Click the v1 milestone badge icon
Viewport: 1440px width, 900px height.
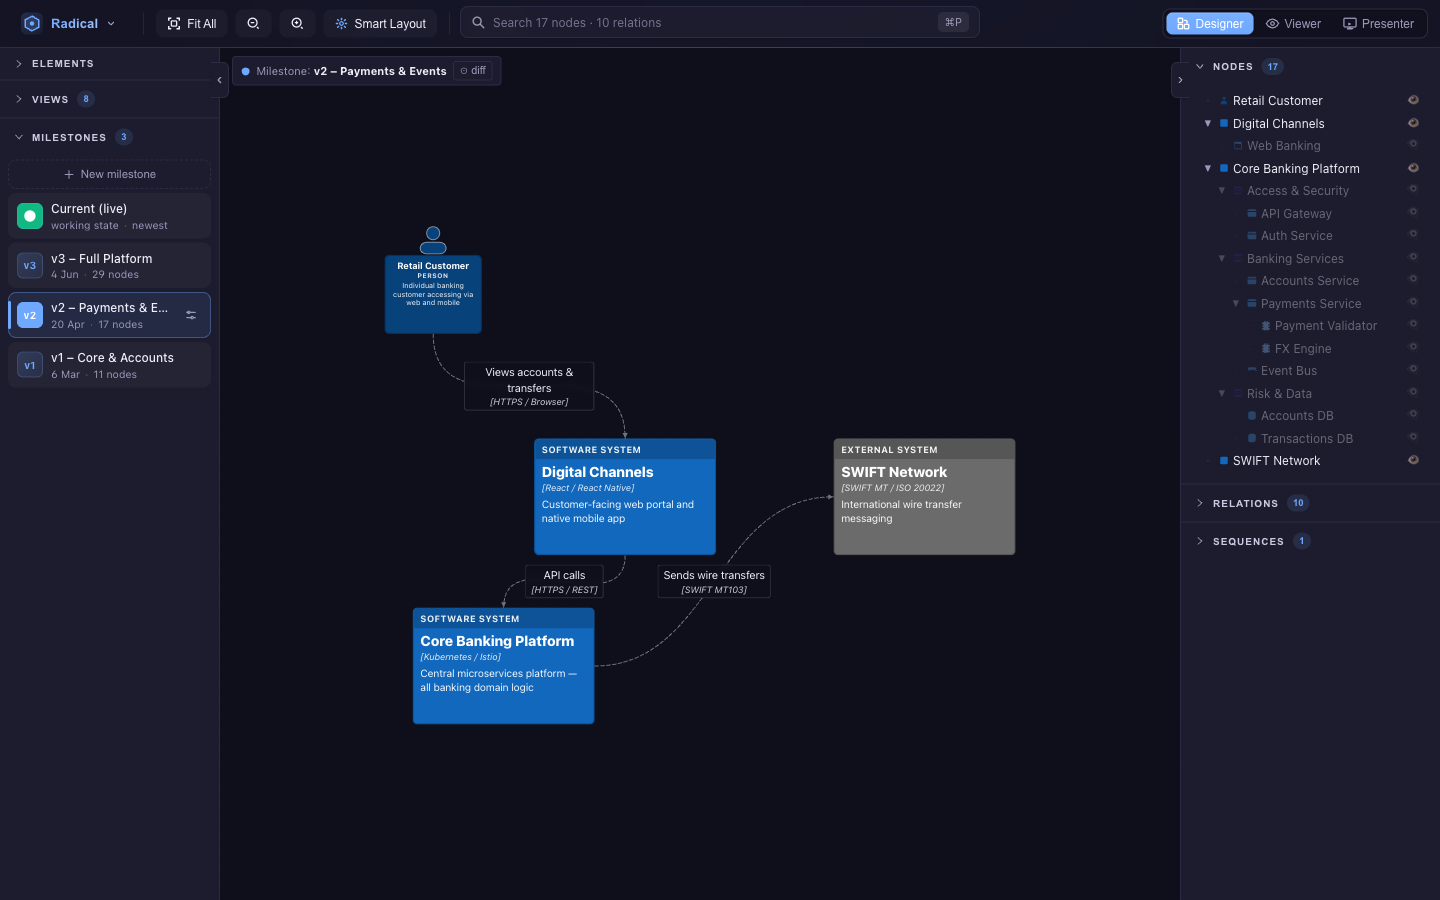(30, 365)
